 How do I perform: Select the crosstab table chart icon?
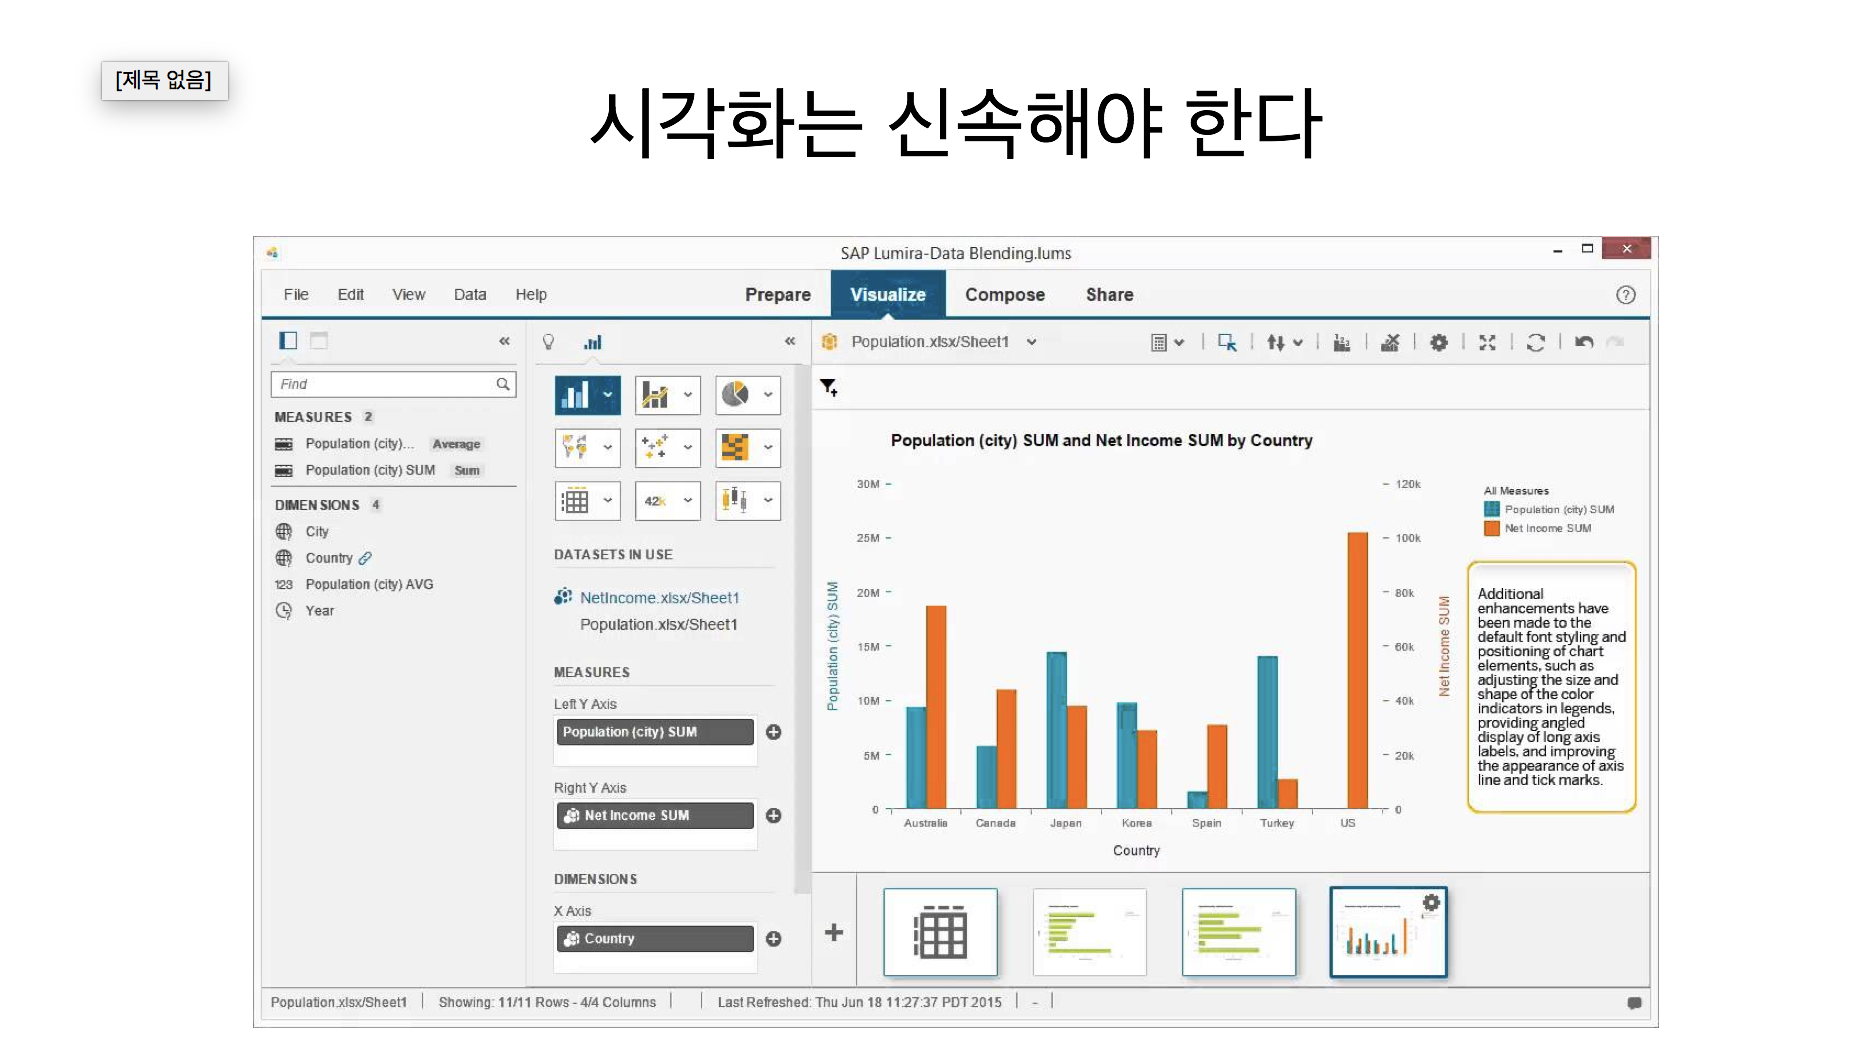coord(575,500)
